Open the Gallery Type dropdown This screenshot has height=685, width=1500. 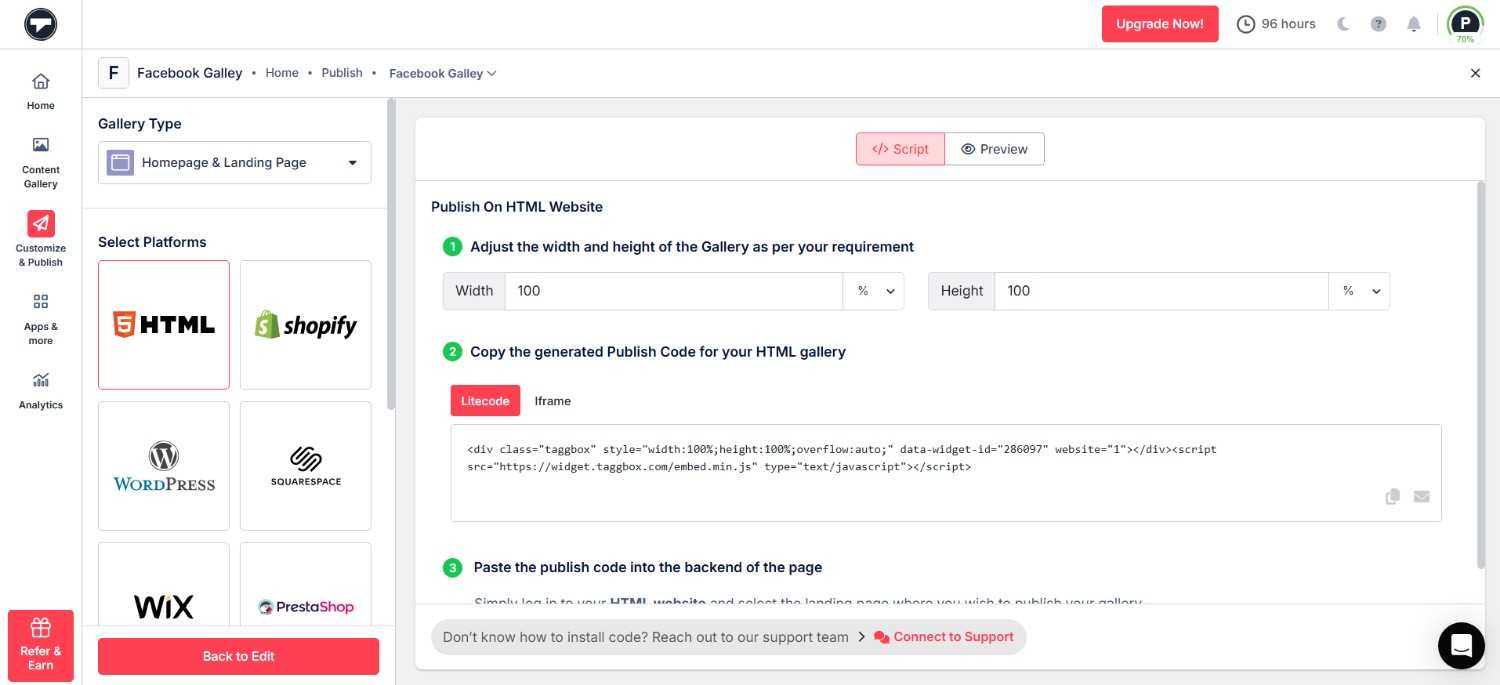point(233,162)
